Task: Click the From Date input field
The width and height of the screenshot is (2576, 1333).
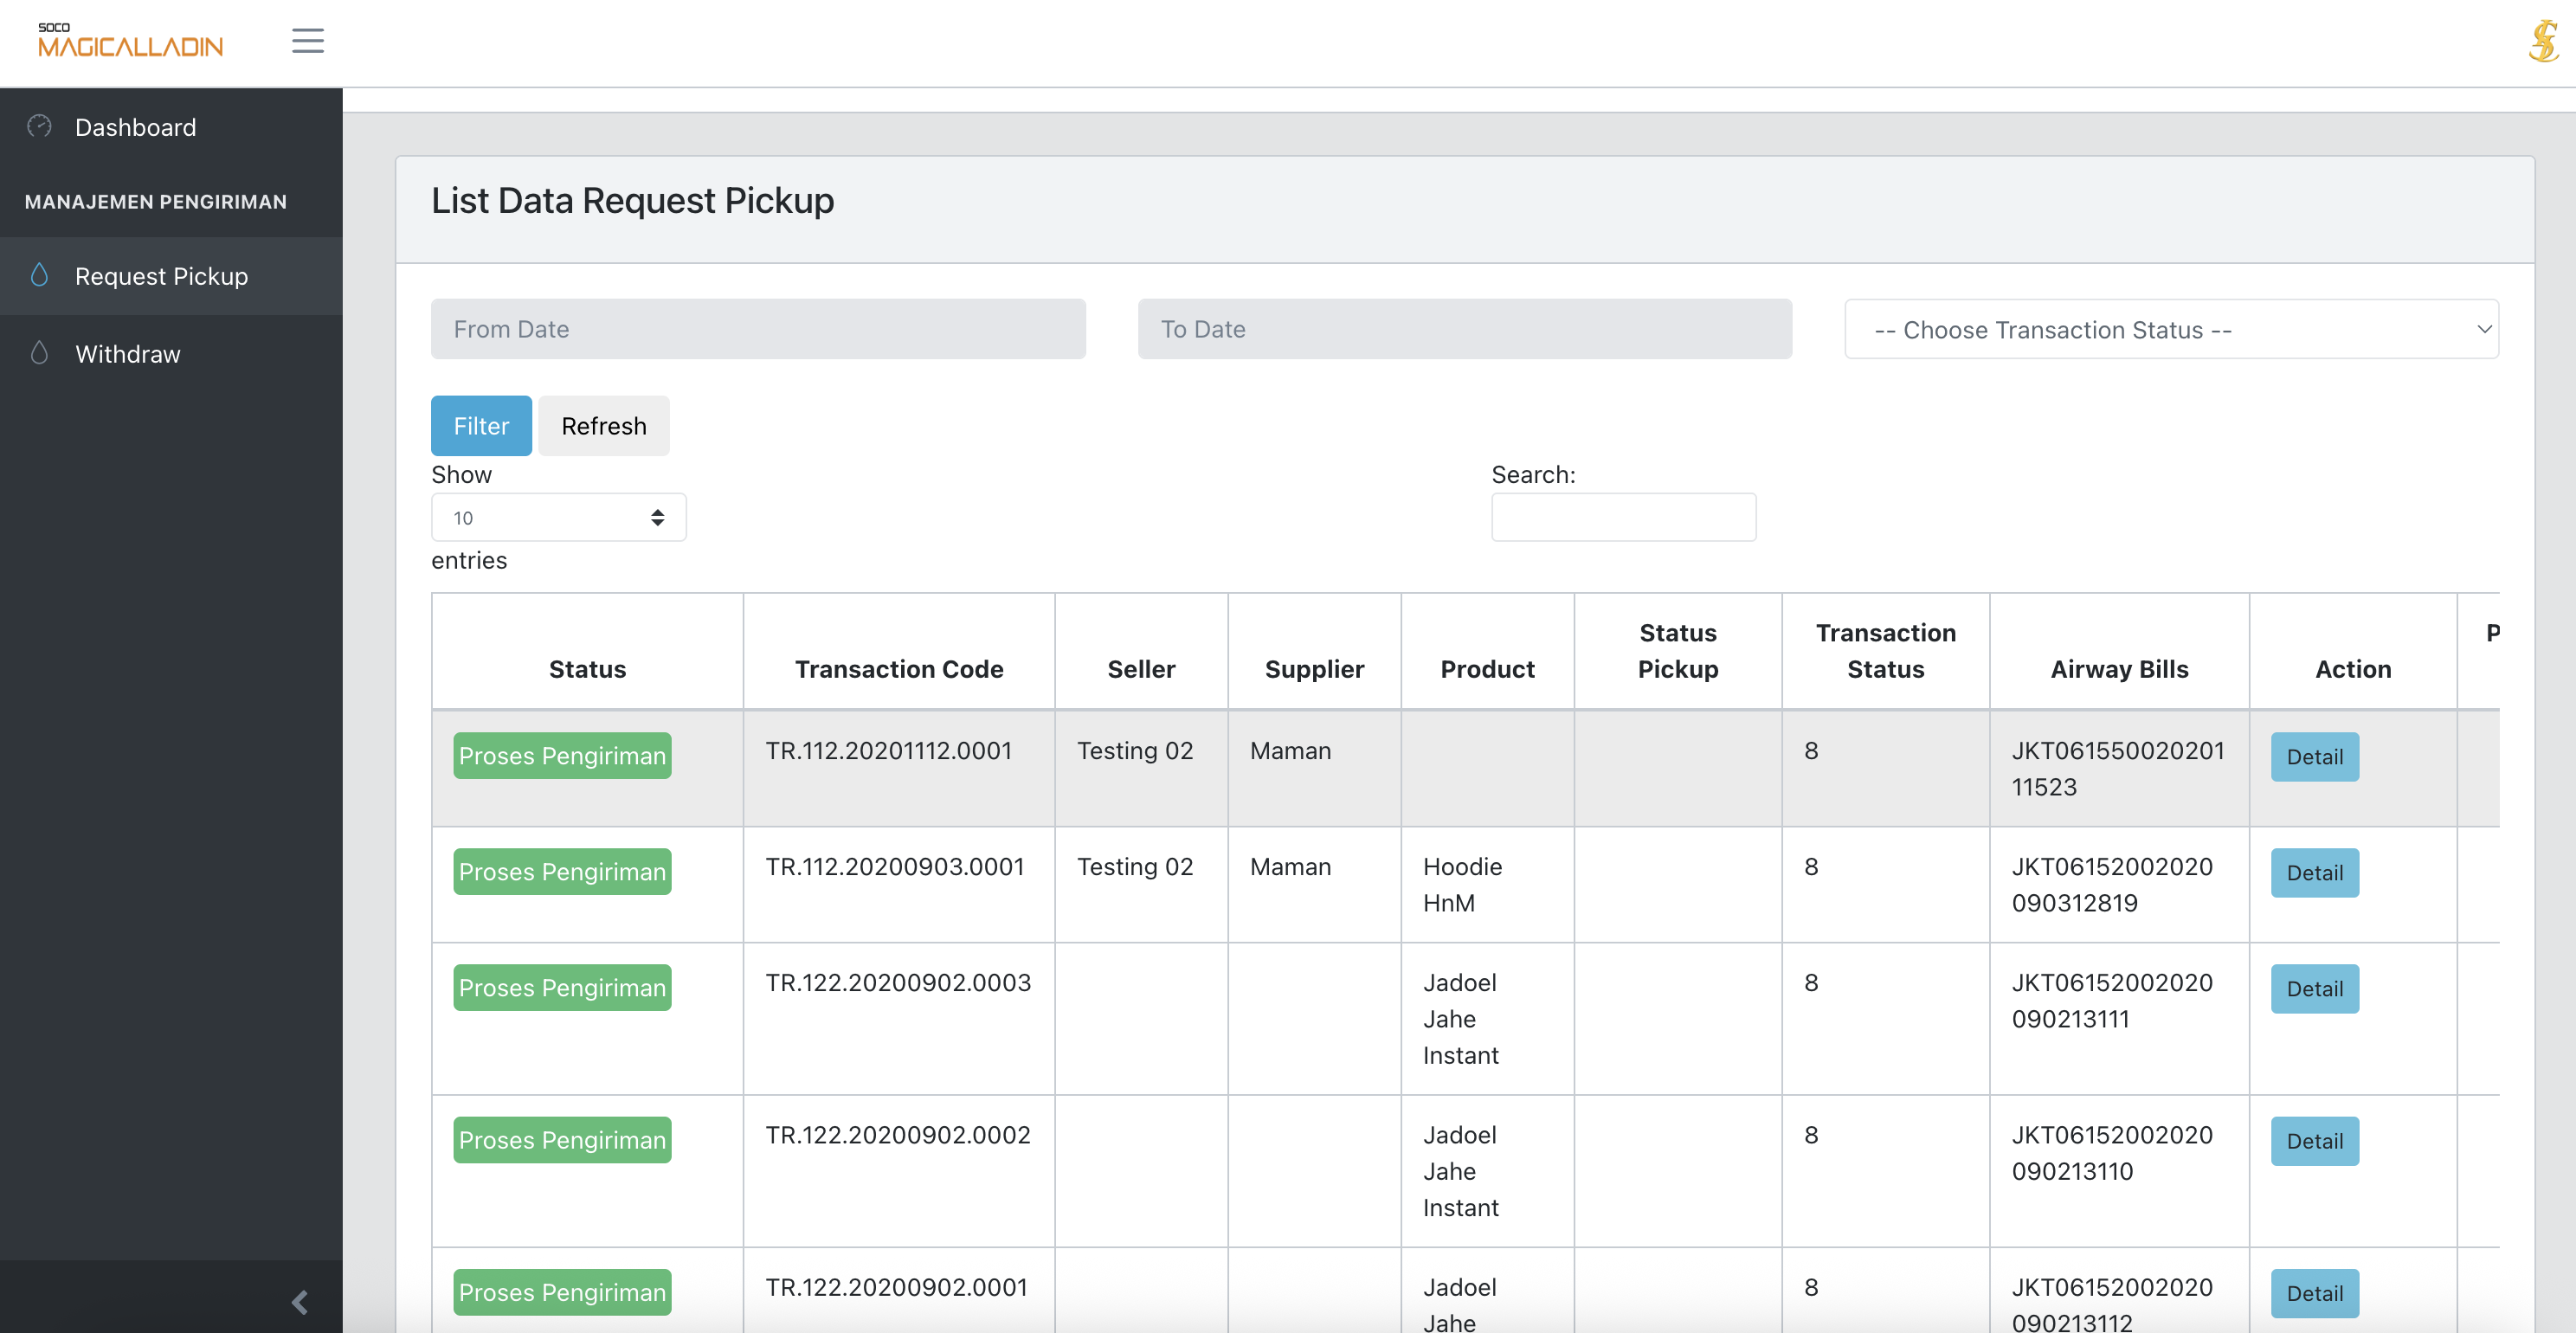Action: point(758,329)
